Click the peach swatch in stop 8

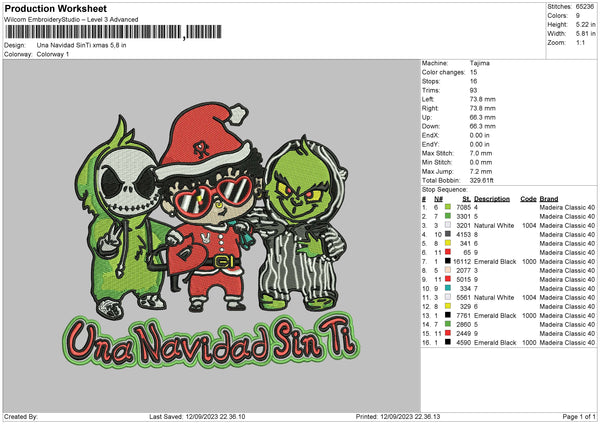[x=447, y=270]
